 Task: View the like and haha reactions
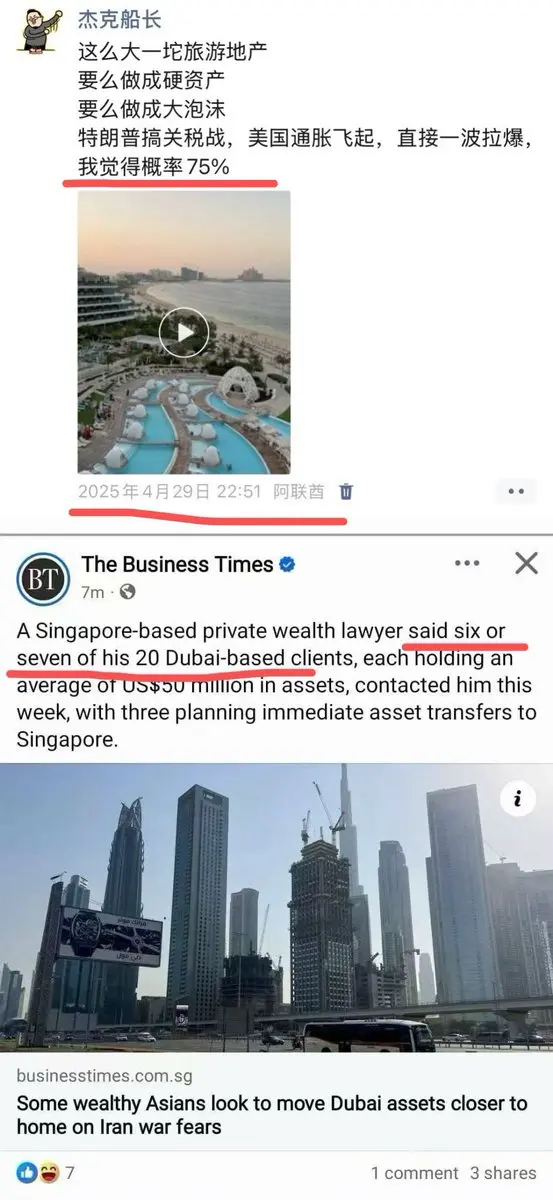[45, 1172]
